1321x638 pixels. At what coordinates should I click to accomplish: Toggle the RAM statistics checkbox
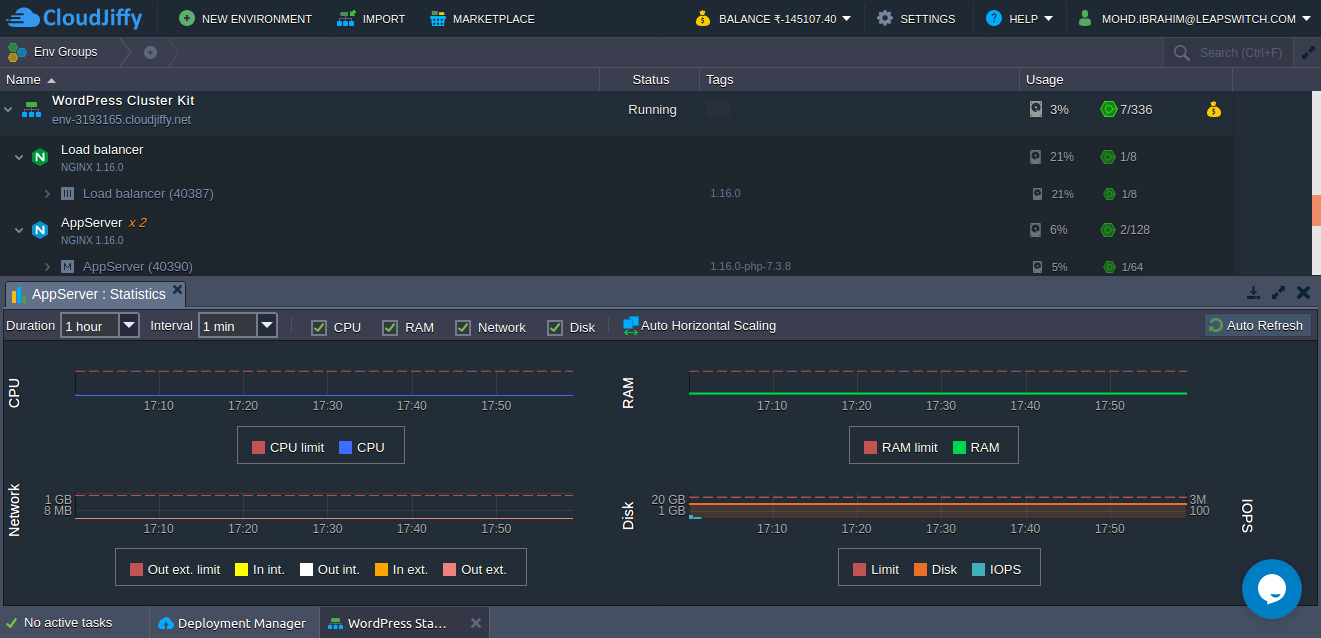coord(390,327)
